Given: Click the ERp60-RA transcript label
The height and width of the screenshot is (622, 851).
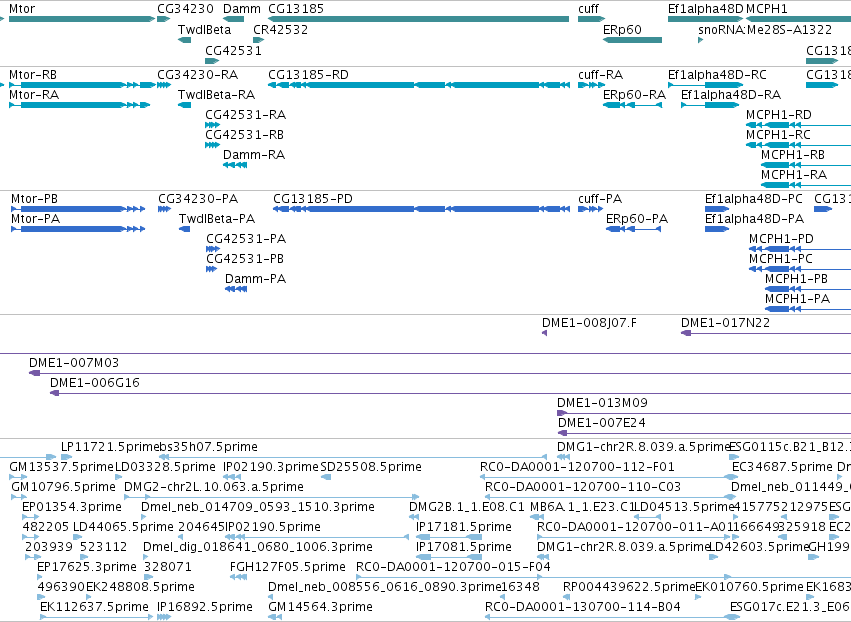Looking at the screenshot, I should (x=634, y=95).
